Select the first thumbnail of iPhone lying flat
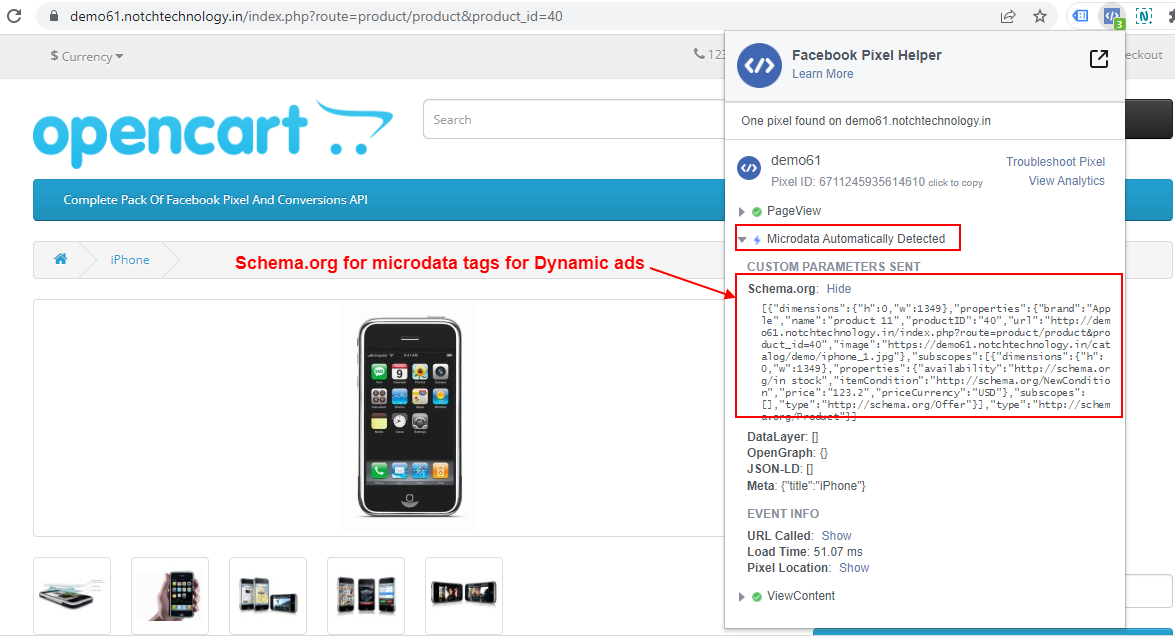The image size is (1175, 641). 72,595
